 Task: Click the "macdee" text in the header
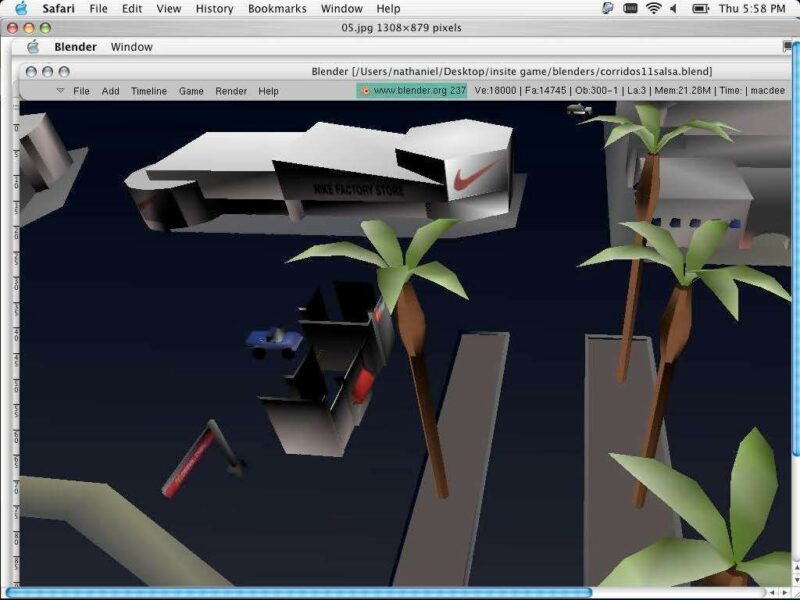768,91
